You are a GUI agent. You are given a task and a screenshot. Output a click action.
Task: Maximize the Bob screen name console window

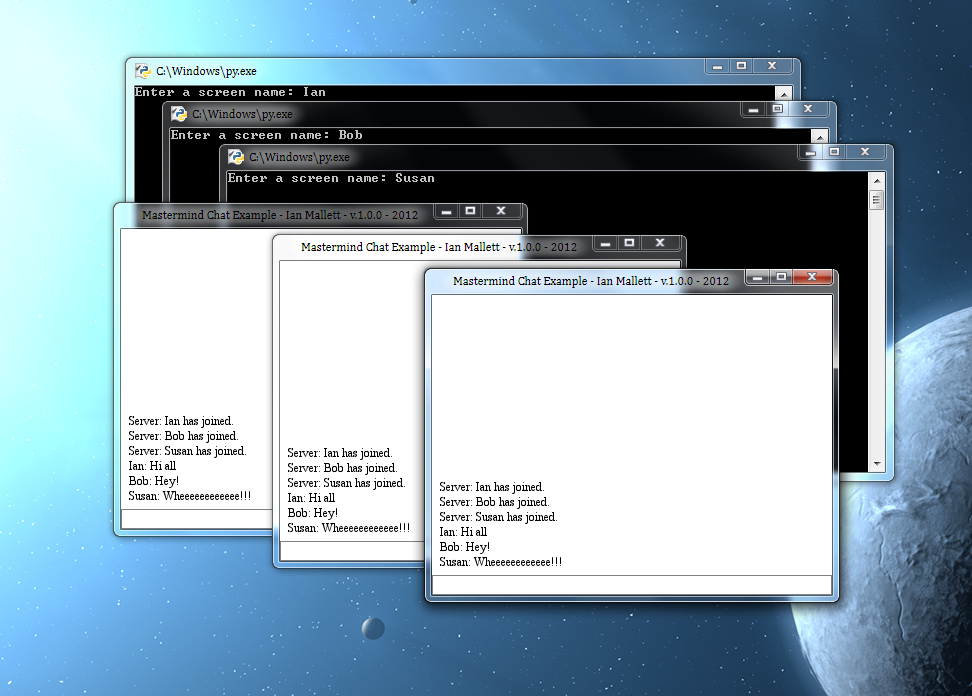click(777, 109)
